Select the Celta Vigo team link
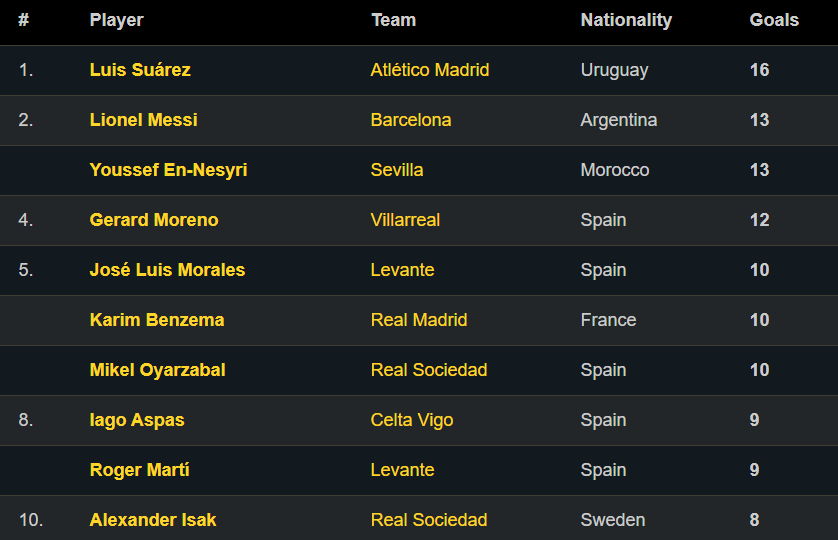 (x=412, y=420)
